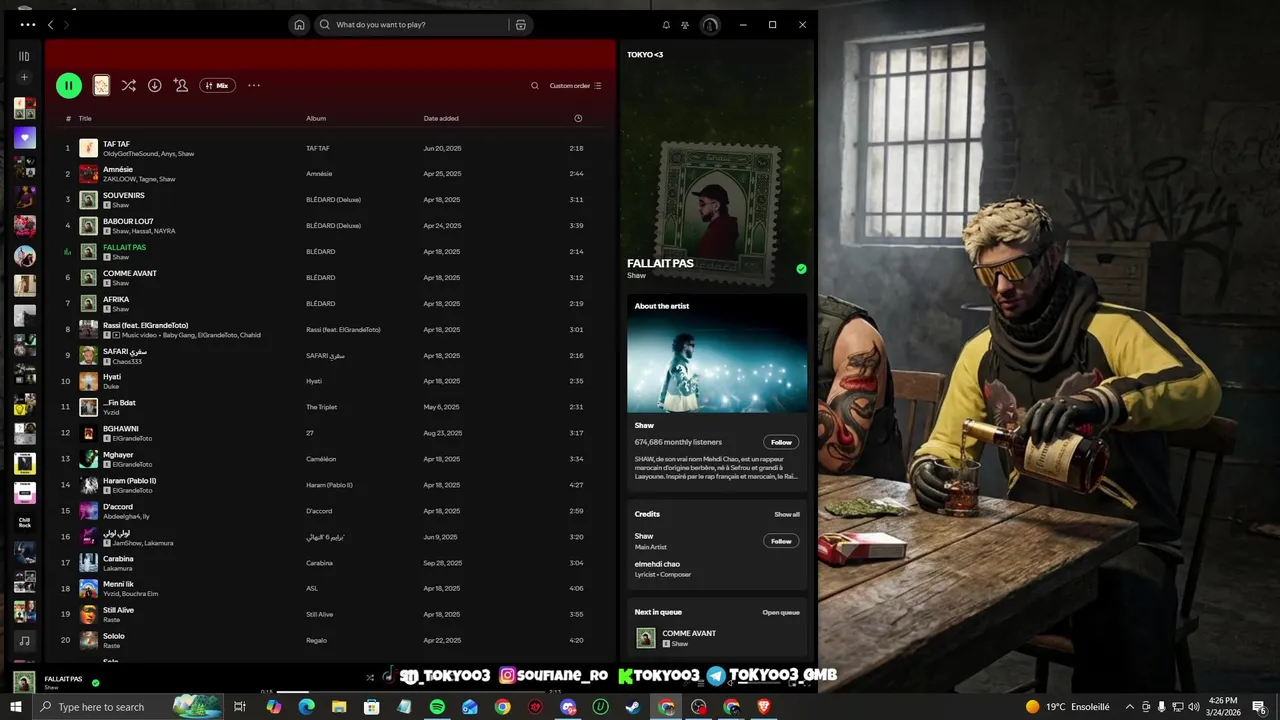Navigate forward with the arrow
This screenshot has width=1280, height=720.
pos(67,25)
